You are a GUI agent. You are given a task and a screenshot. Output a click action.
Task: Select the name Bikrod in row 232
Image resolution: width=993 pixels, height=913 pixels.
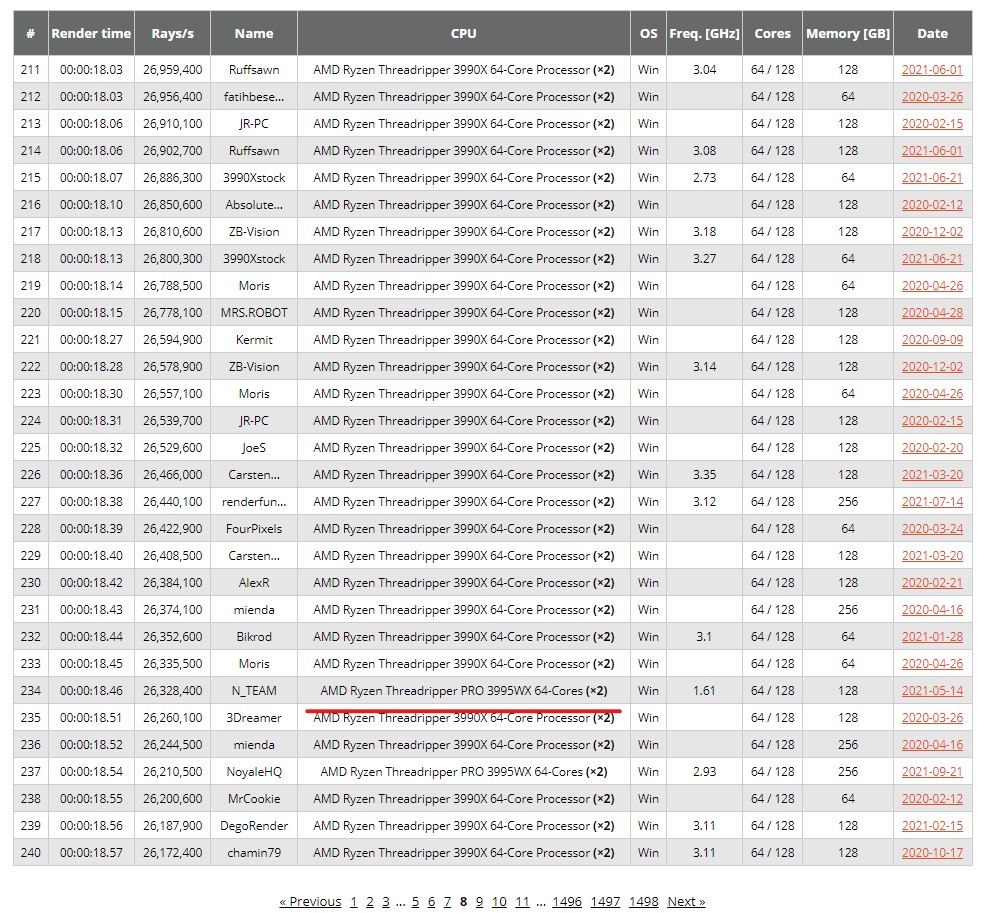pos(254,637)
